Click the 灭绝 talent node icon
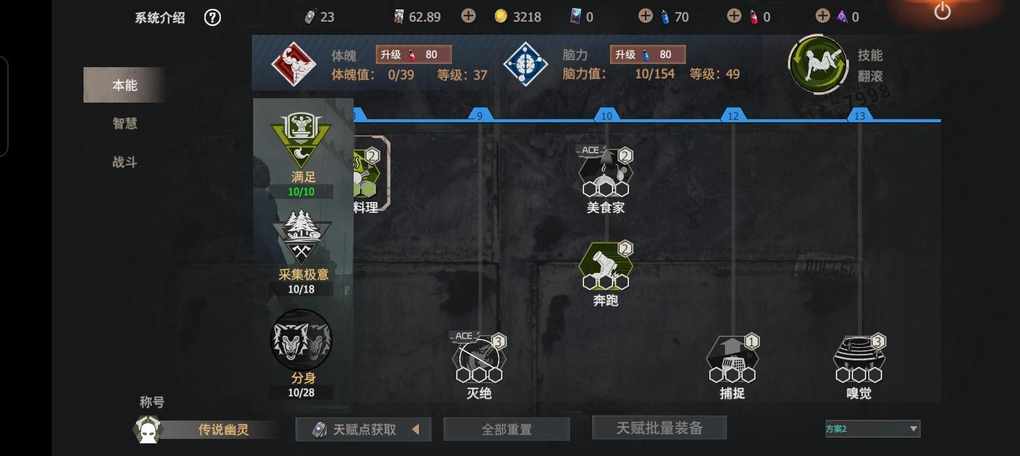 [x=479, y=358]
